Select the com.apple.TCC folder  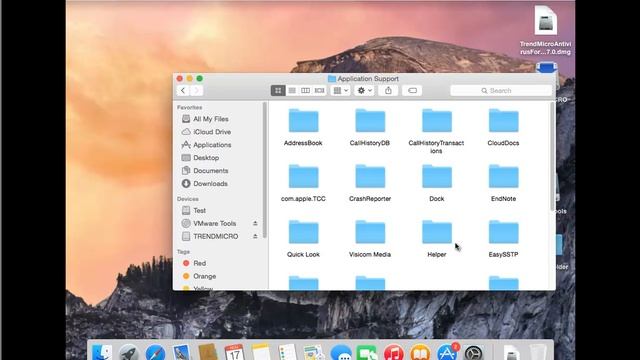click(303, 183)
